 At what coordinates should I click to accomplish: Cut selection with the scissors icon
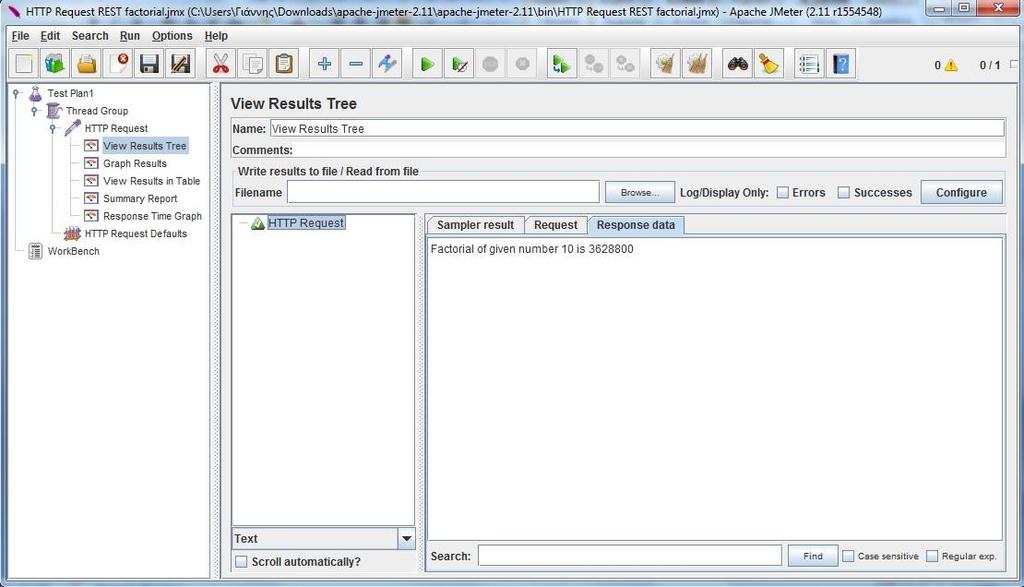[221, 64]
